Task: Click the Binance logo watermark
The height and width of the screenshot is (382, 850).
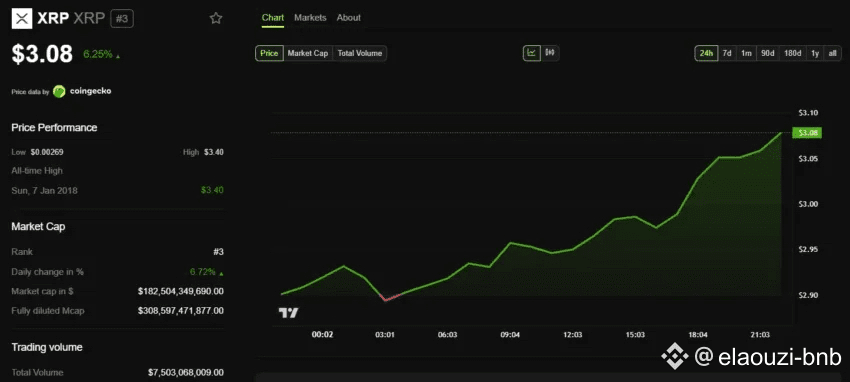Action: coord(674,357)
